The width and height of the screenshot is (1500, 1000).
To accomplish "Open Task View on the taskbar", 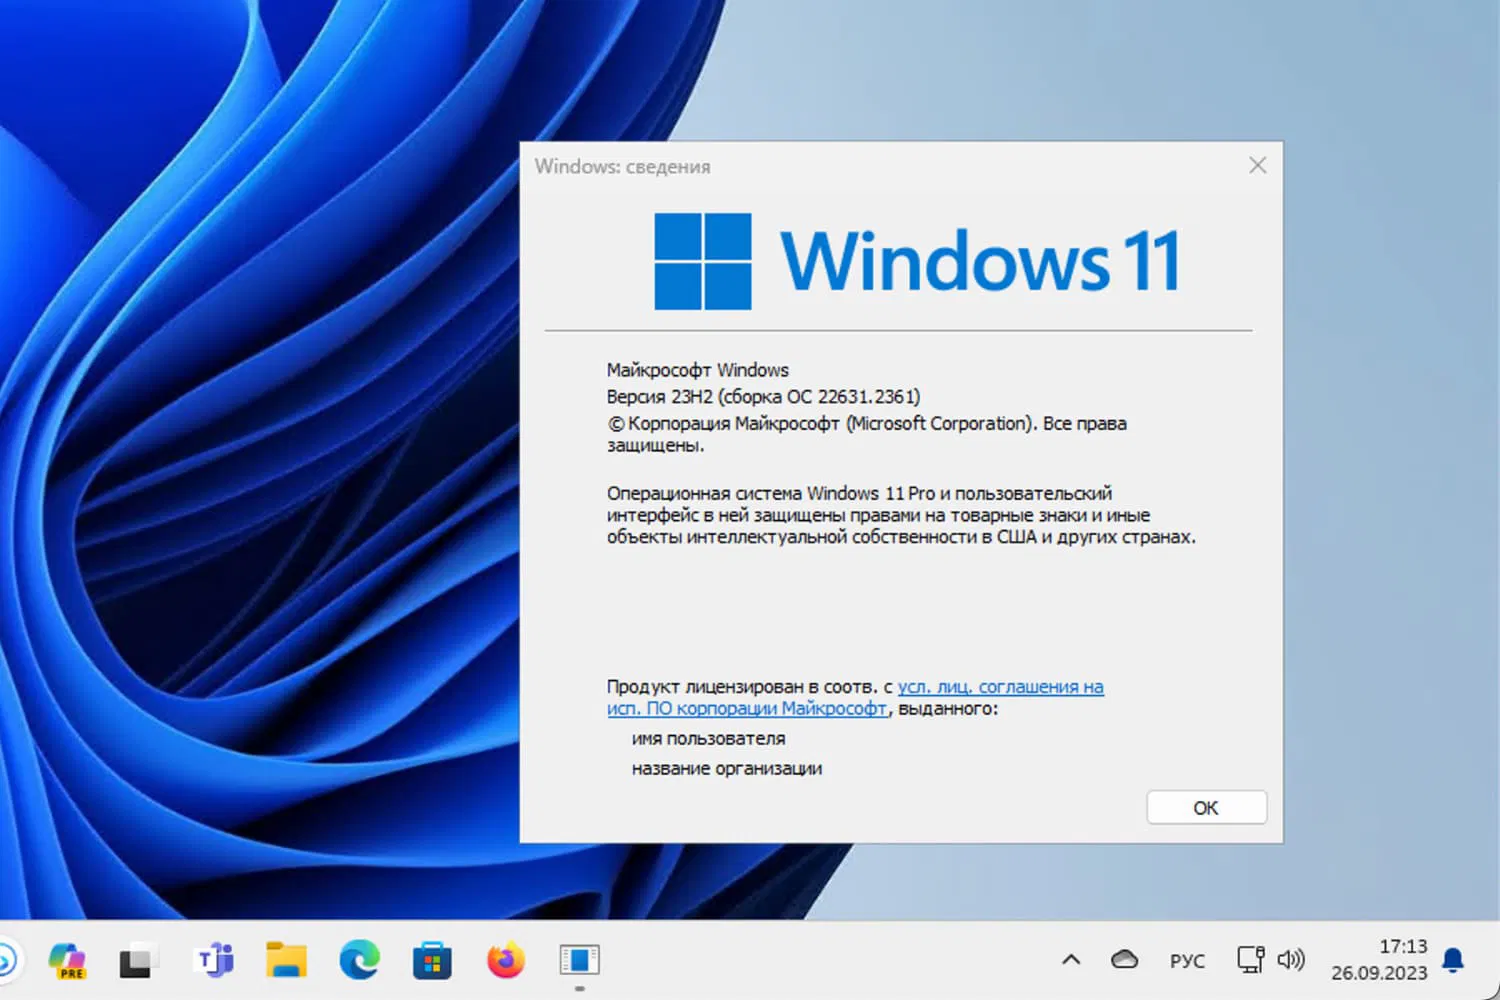I will click(138, 960).
